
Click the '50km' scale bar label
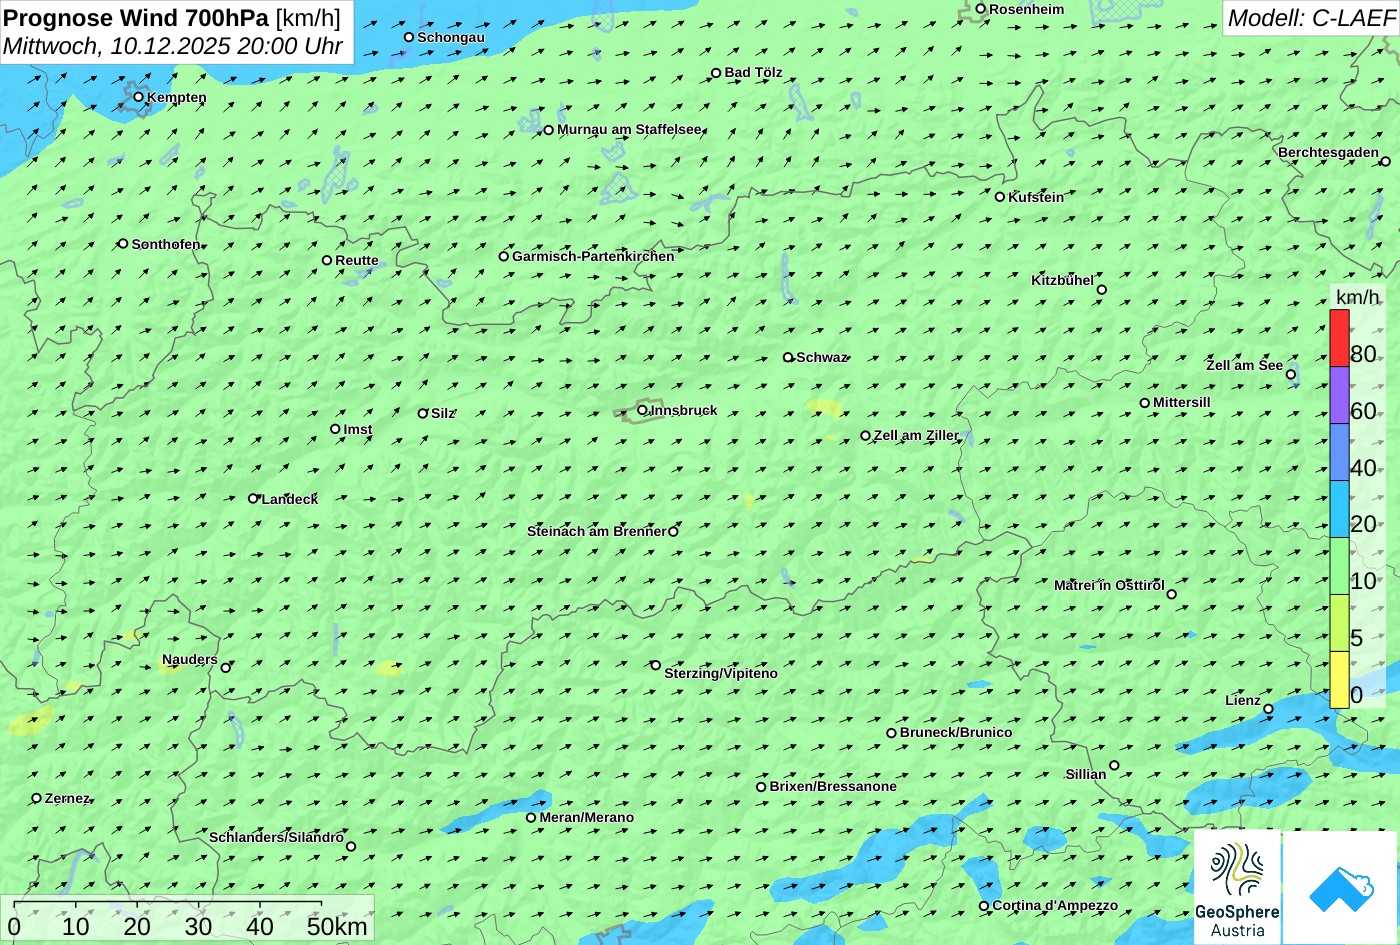pos(337,926)
